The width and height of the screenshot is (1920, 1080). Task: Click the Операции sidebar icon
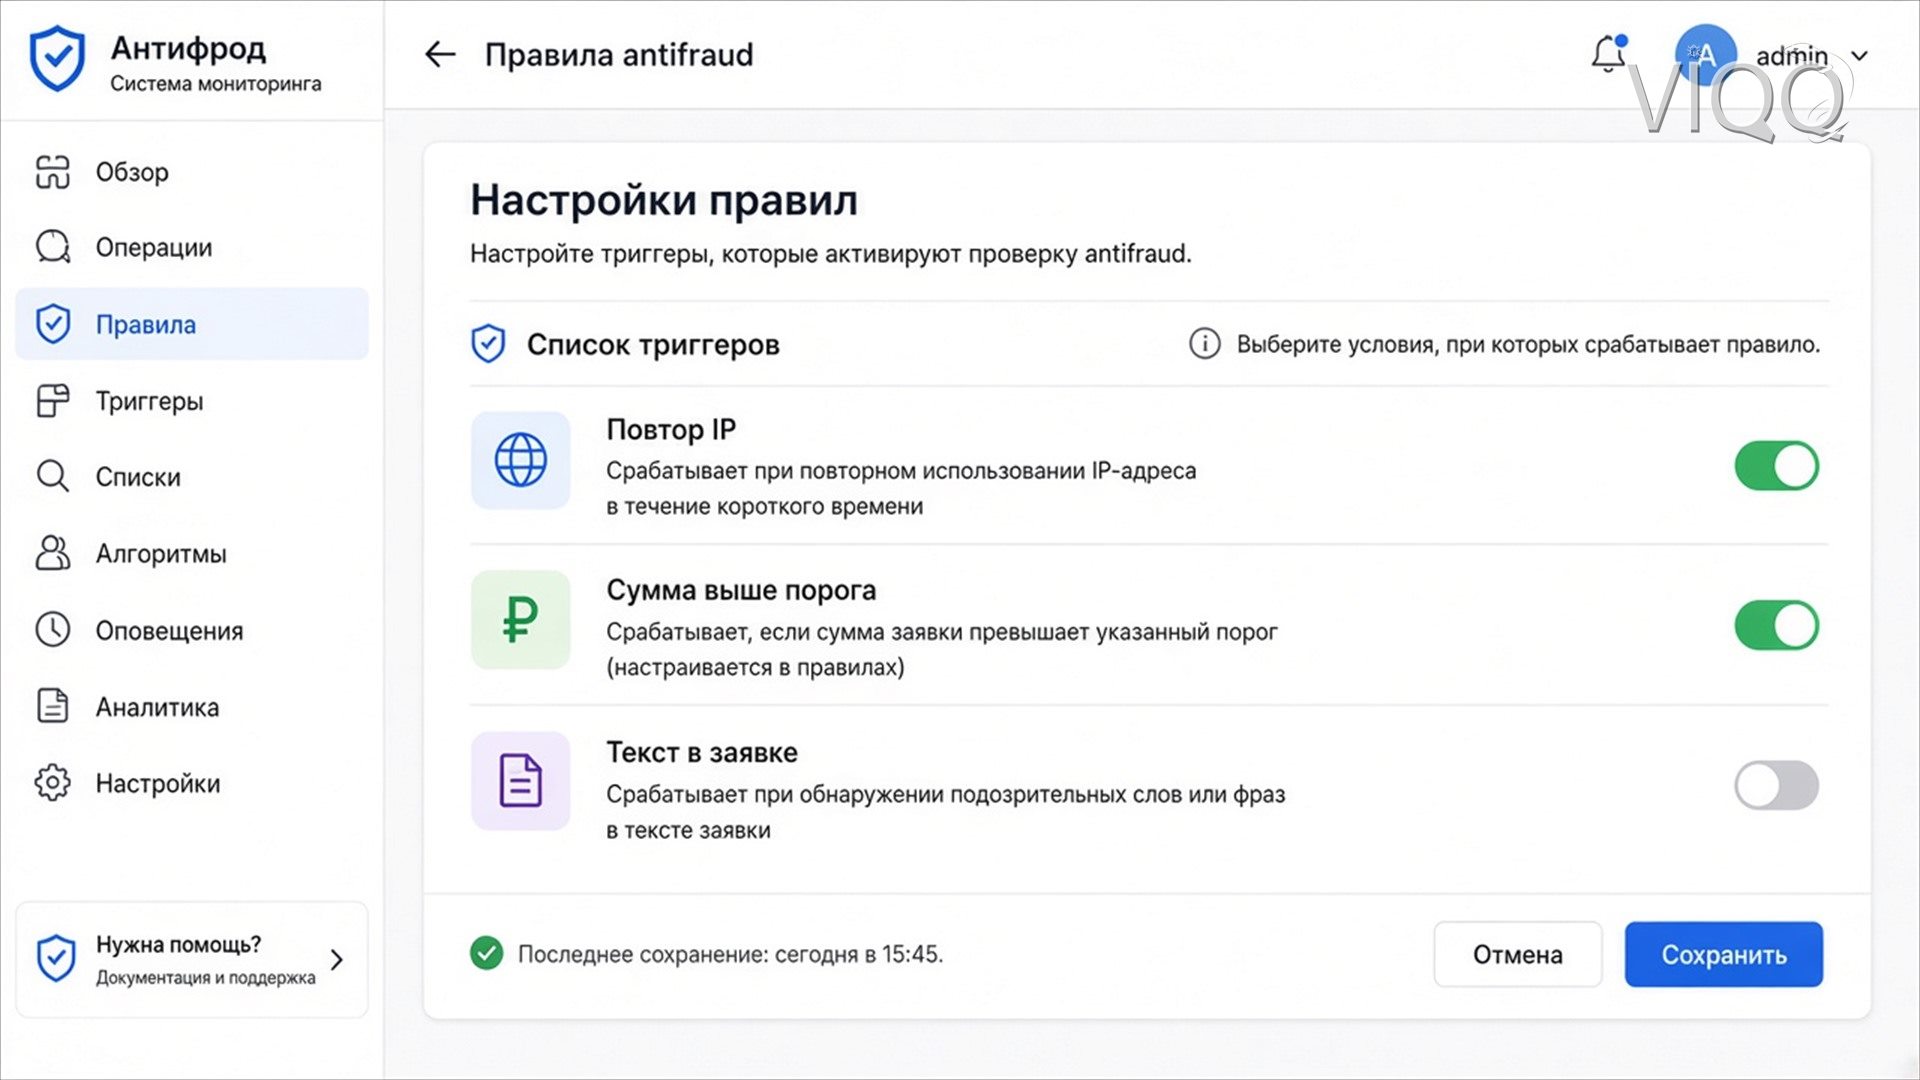tap(53, 247)
